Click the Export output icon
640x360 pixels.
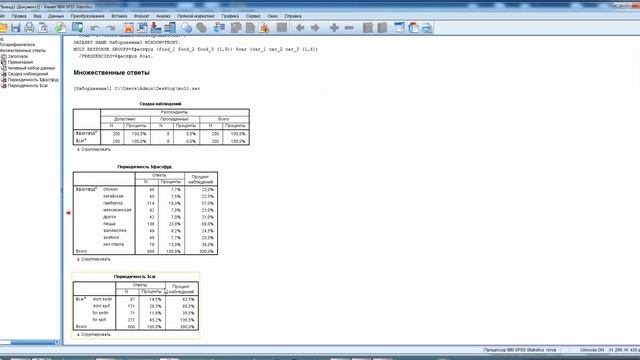tap(60, 28)
